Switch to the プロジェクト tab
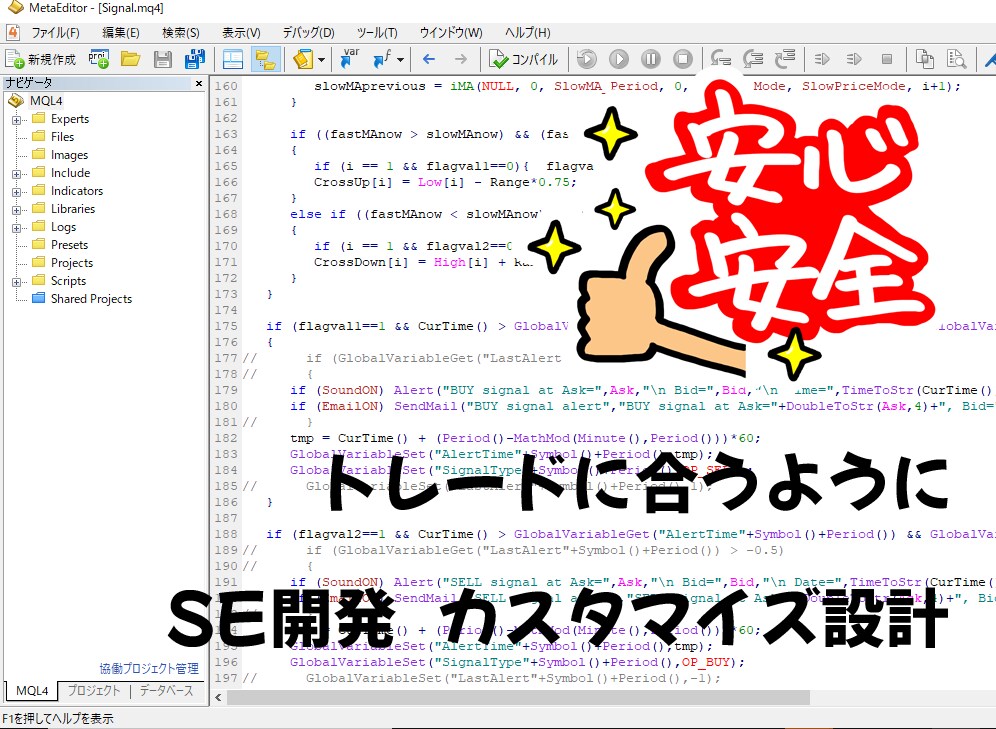Viewport: 996px width, 729px height. point(93,691)
